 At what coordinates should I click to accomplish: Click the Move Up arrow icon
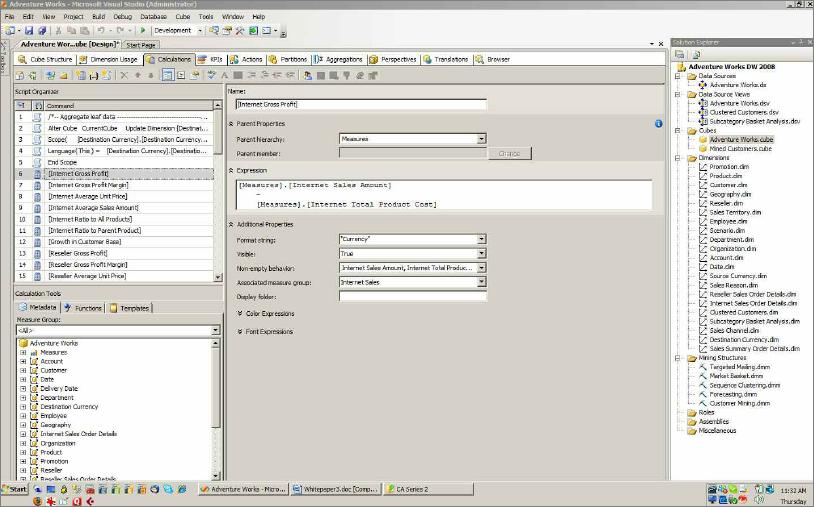(138, 76)
